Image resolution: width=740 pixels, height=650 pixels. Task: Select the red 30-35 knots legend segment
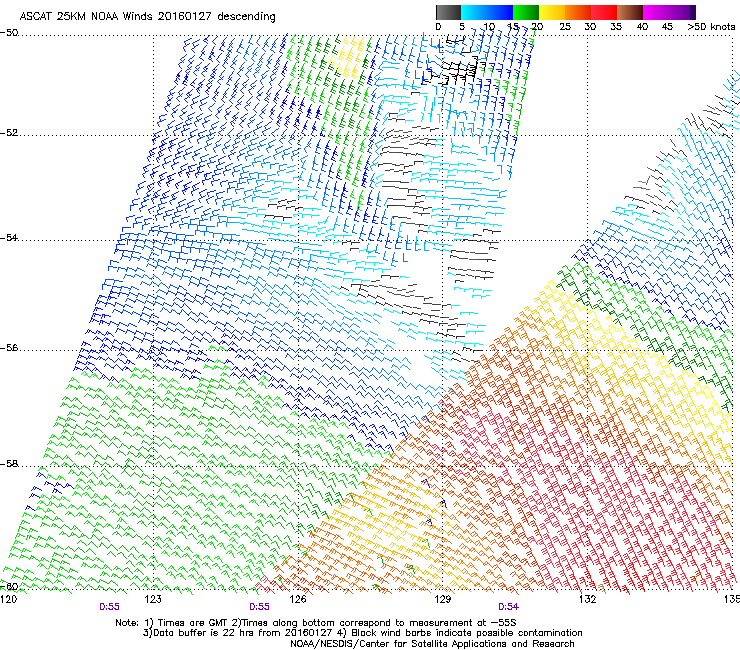pyautogui.click(x=604, y=12)
